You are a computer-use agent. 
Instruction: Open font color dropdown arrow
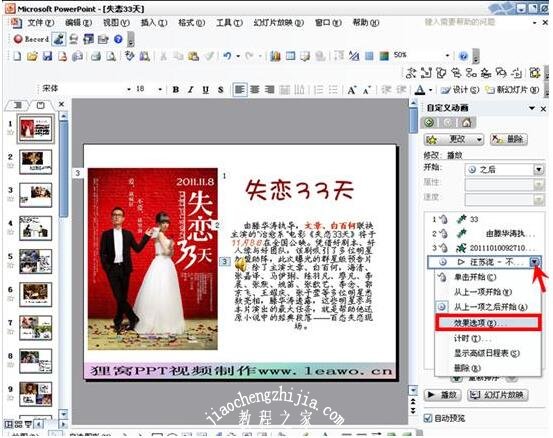pos(430,90)
